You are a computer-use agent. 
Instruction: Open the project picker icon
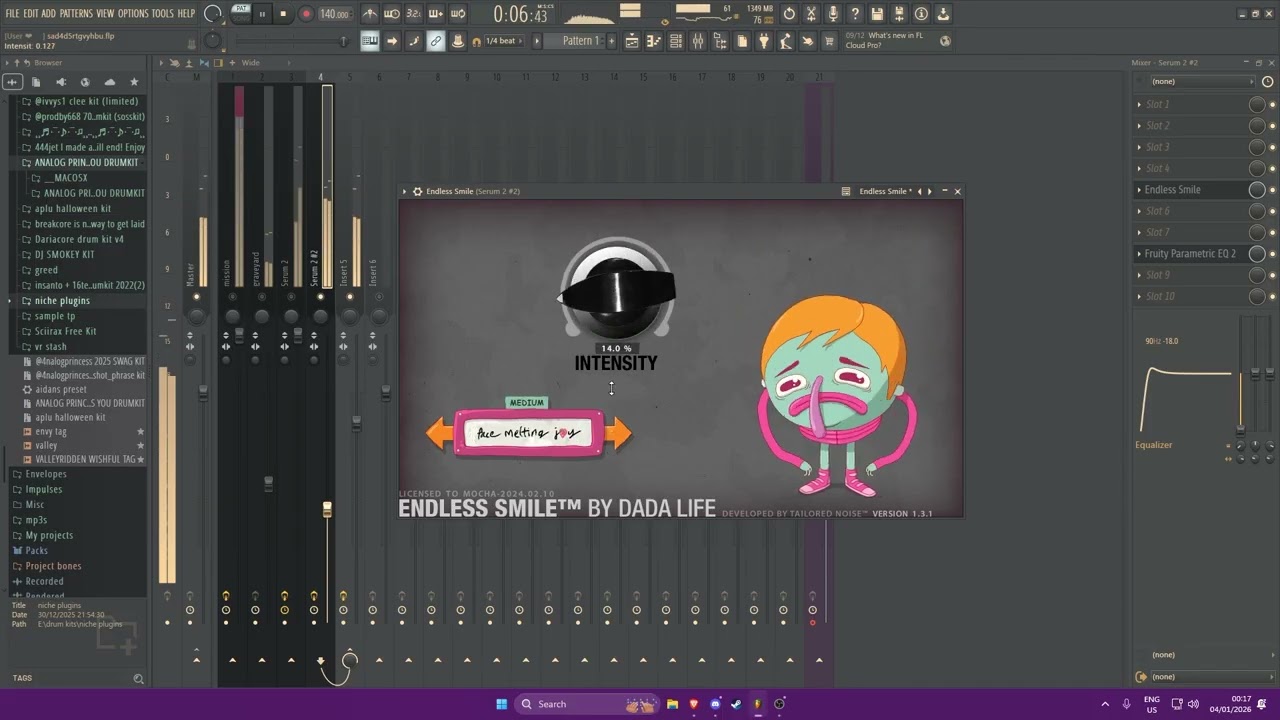tap(742, 41)
